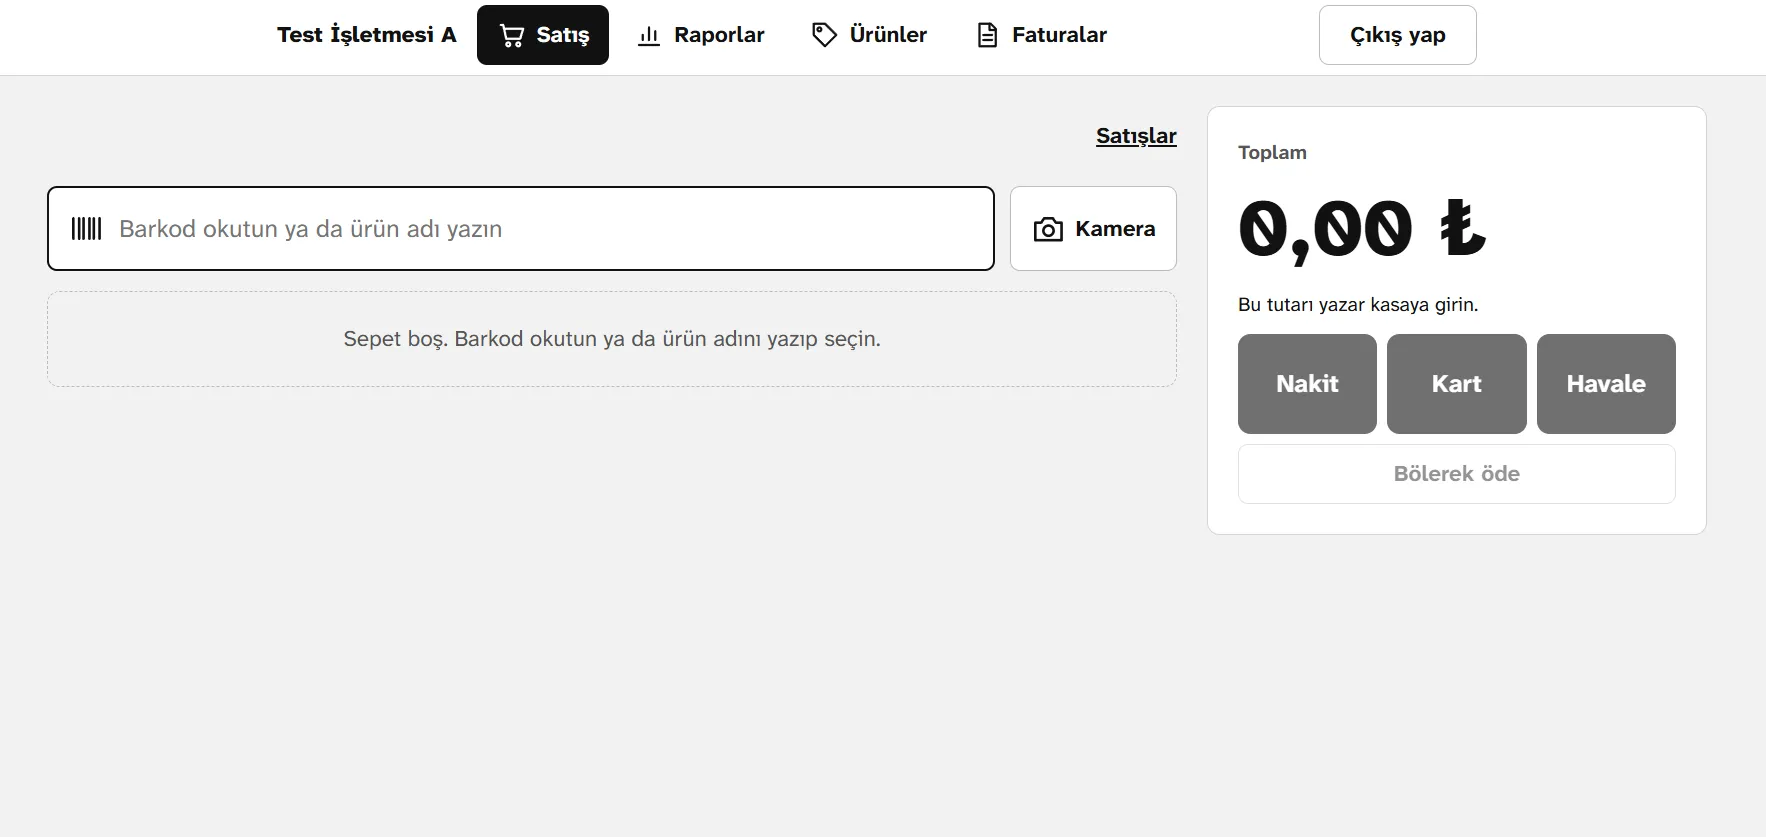Click the bar chart icon beside Raporlar
The height and width of the screenshot is (837, 1766).
point(649,36)
